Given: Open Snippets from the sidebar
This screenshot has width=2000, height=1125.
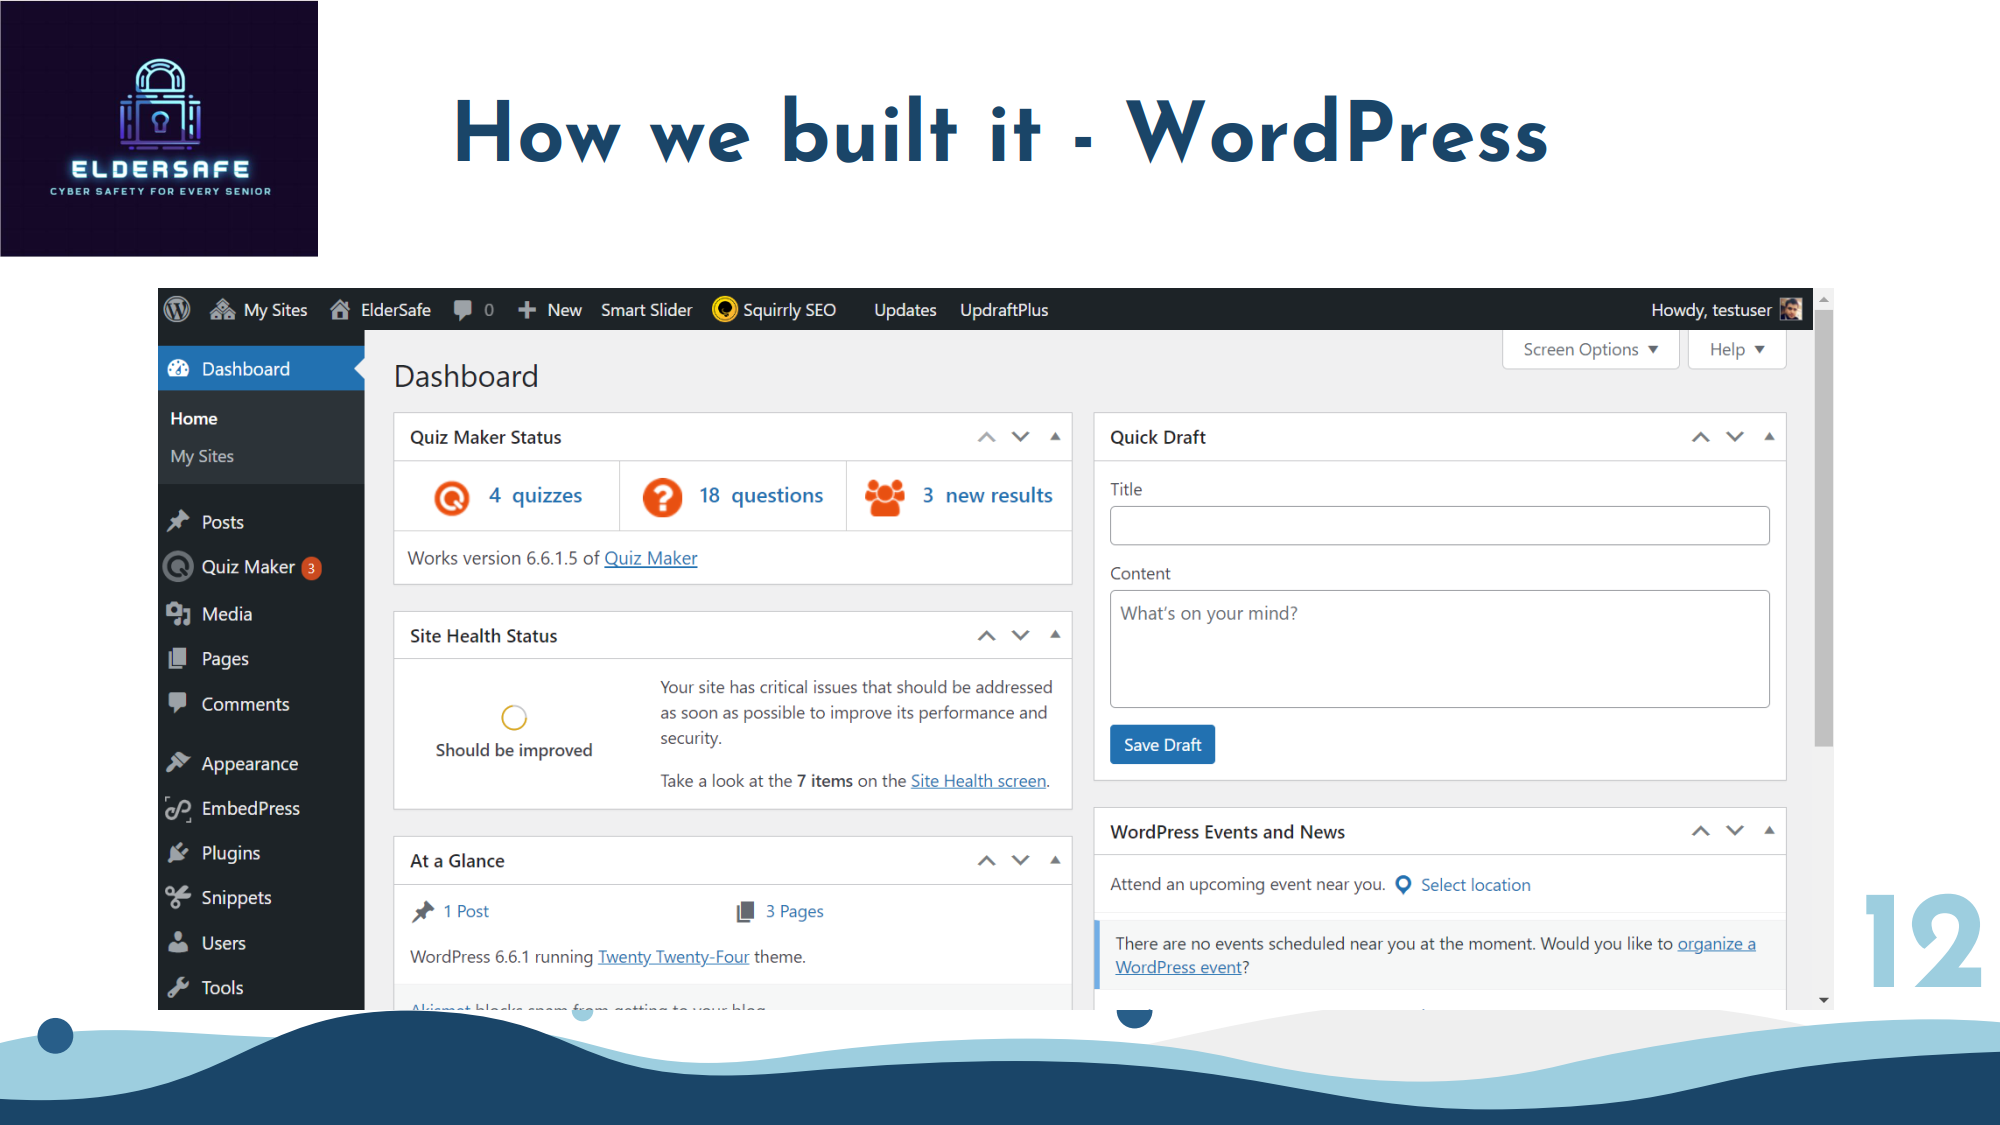Looking at the screenshot, I should click(x=236, y=898).
